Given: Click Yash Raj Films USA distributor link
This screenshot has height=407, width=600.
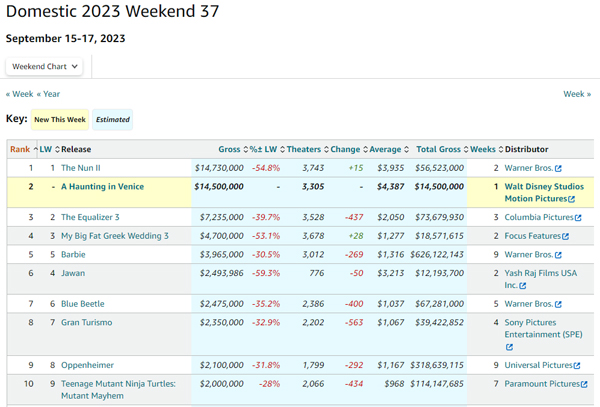Looking at the screenshot, I should coord(541,279).
